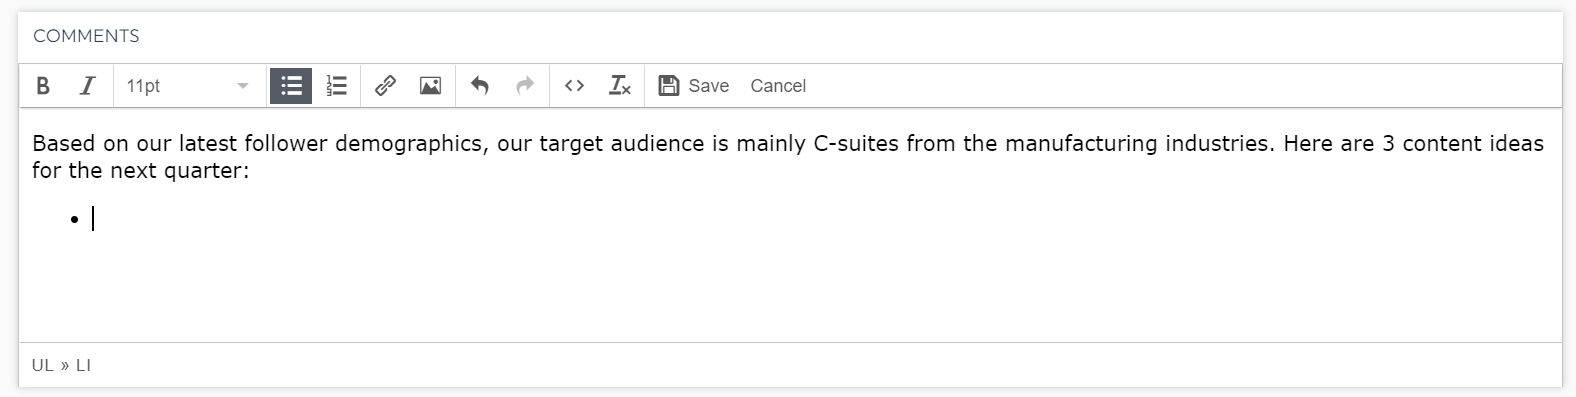This screenshot has width=1576, height=397.
Task: Undo the last edit
Action: [x=480, y=86]
